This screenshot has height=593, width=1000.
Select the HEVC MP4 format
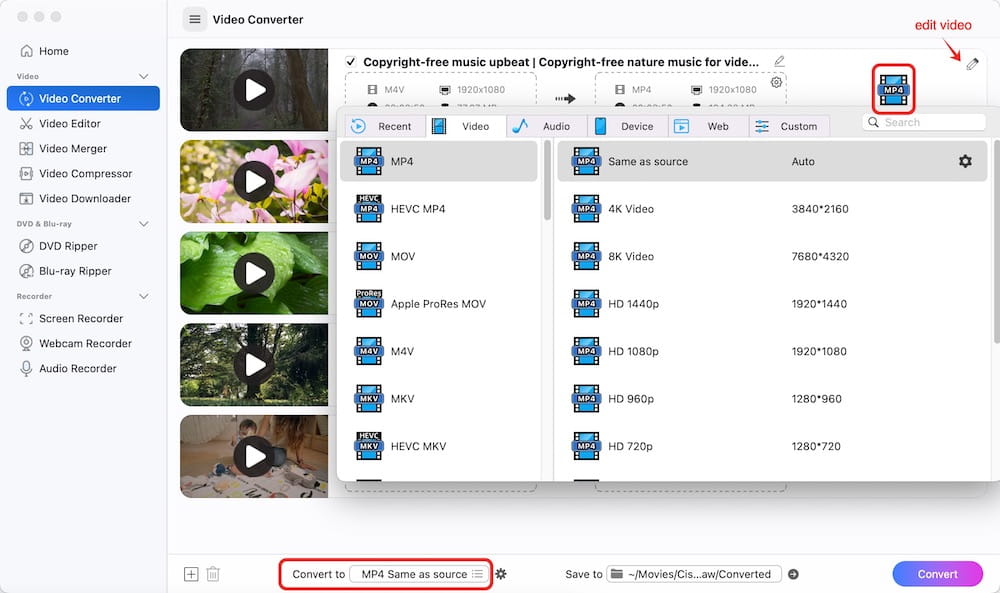439,209
